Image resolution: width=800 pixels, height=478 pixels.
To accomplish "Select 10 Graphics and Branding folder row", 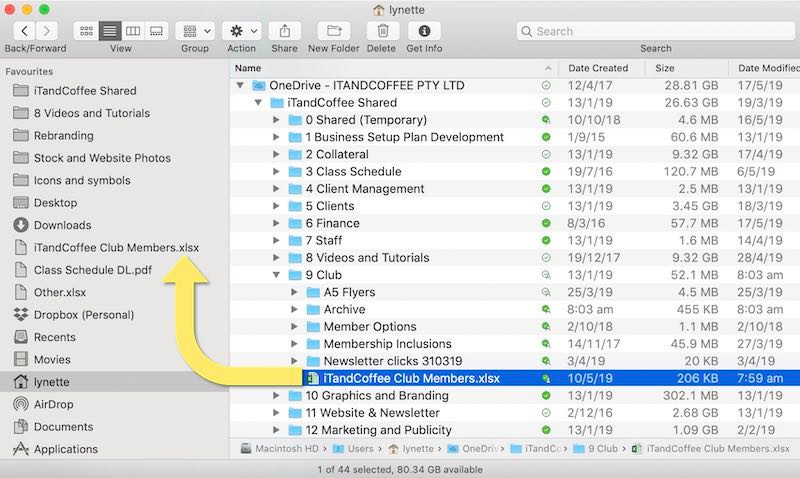I will (515, 395).
